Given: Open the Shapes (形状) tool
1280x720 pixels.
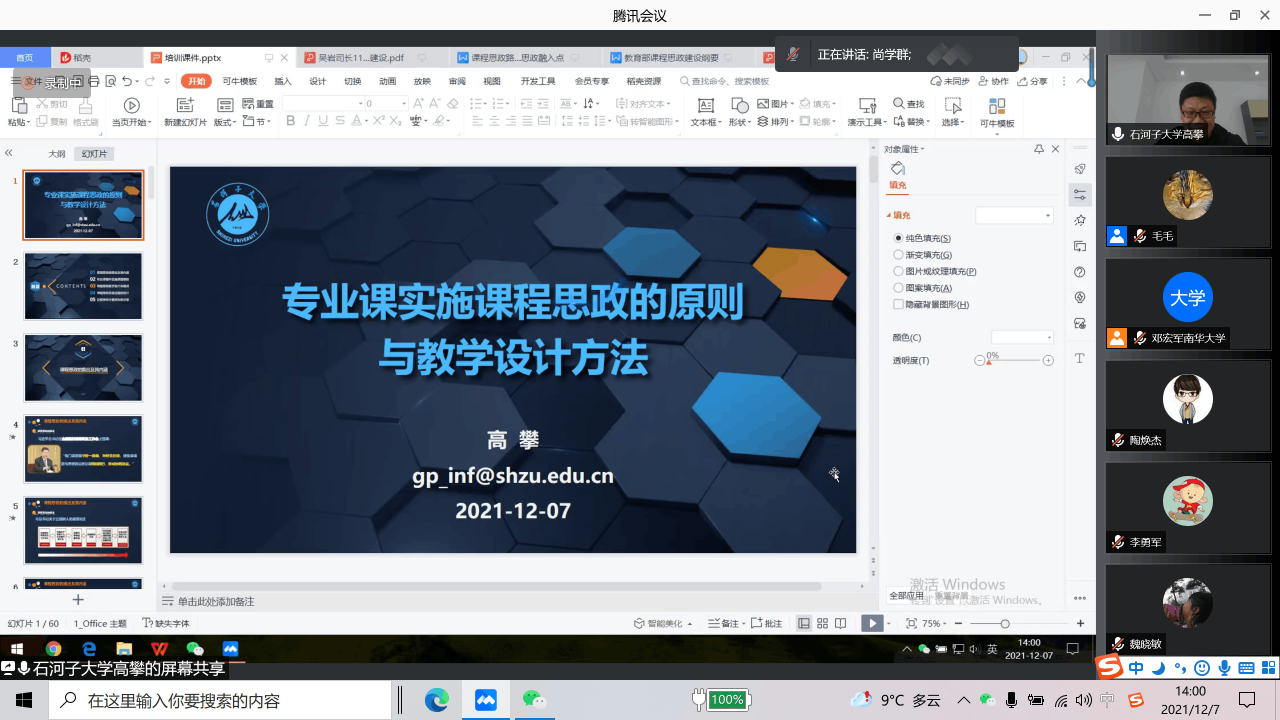Looking at the screenshot, I should click(x=739, y=106).
